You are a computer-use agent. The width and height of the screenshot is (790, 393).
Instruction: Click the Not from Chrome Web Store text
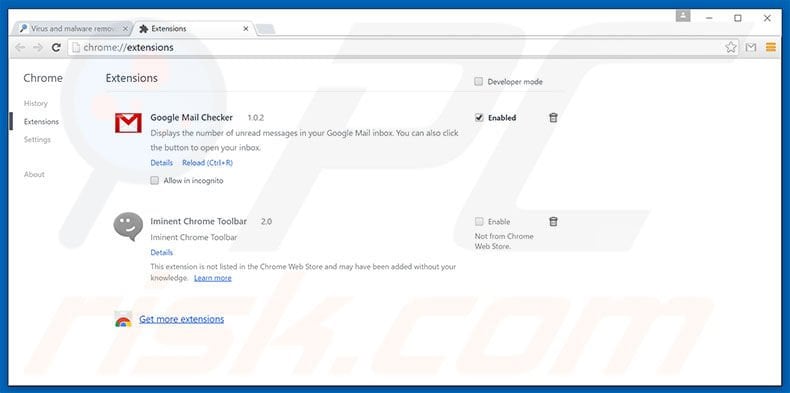coord(504,241)
